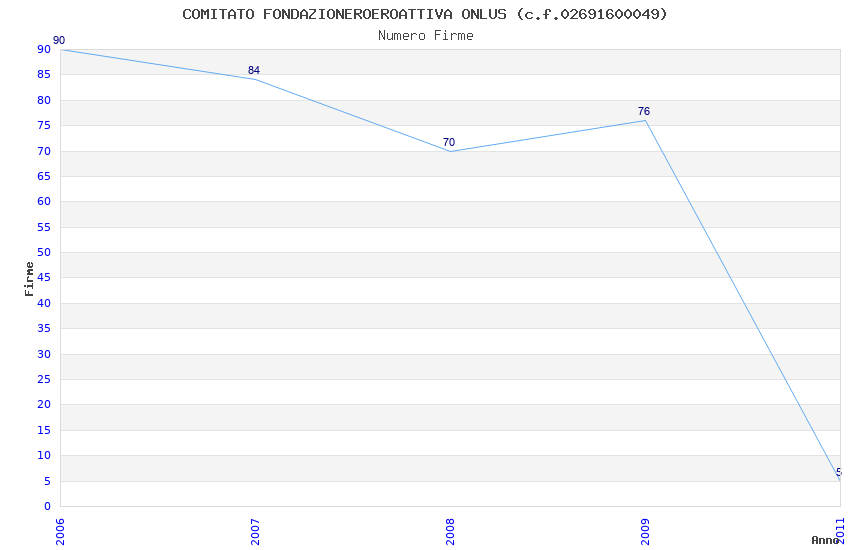Click data point label 70 for 2008
The image size is (850, 550).
[x=449, y=142]
